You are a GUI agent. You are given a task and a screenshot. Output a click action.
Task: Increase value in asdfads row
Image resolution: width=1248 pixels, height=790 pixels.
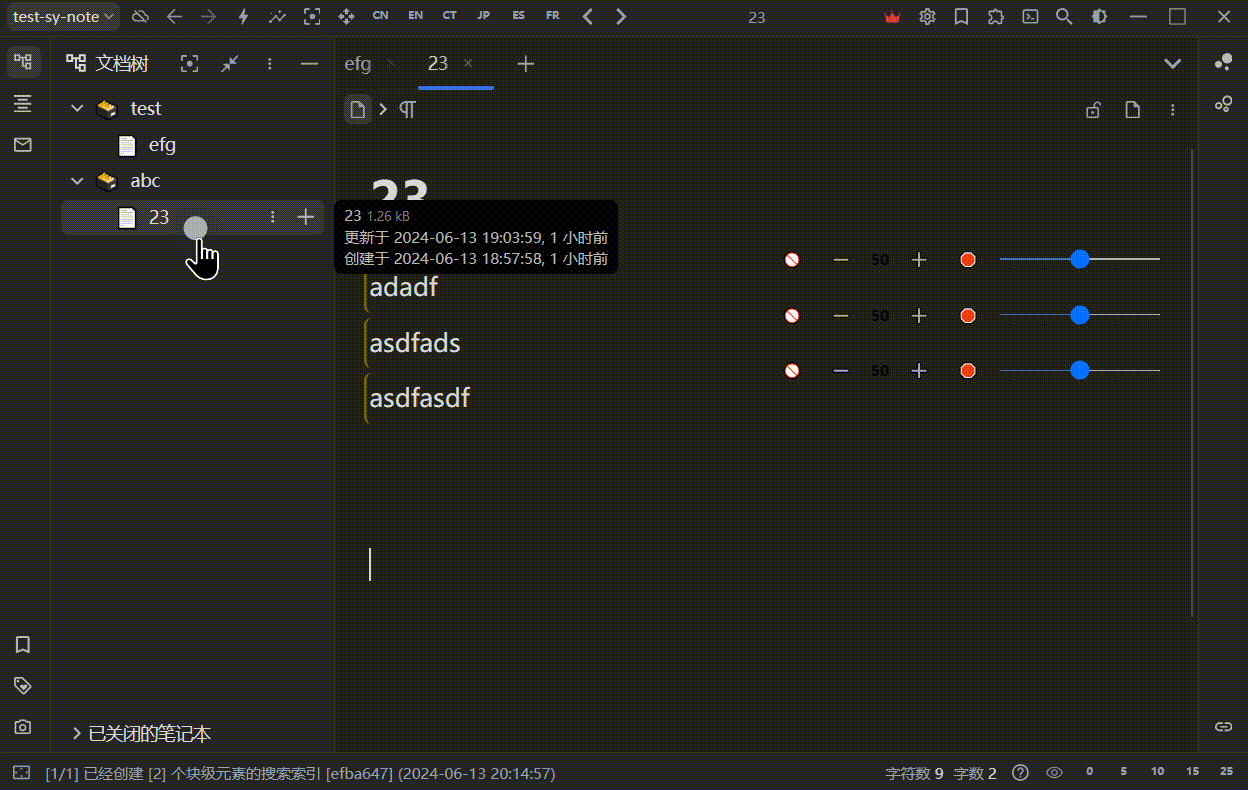coord(919,316)
